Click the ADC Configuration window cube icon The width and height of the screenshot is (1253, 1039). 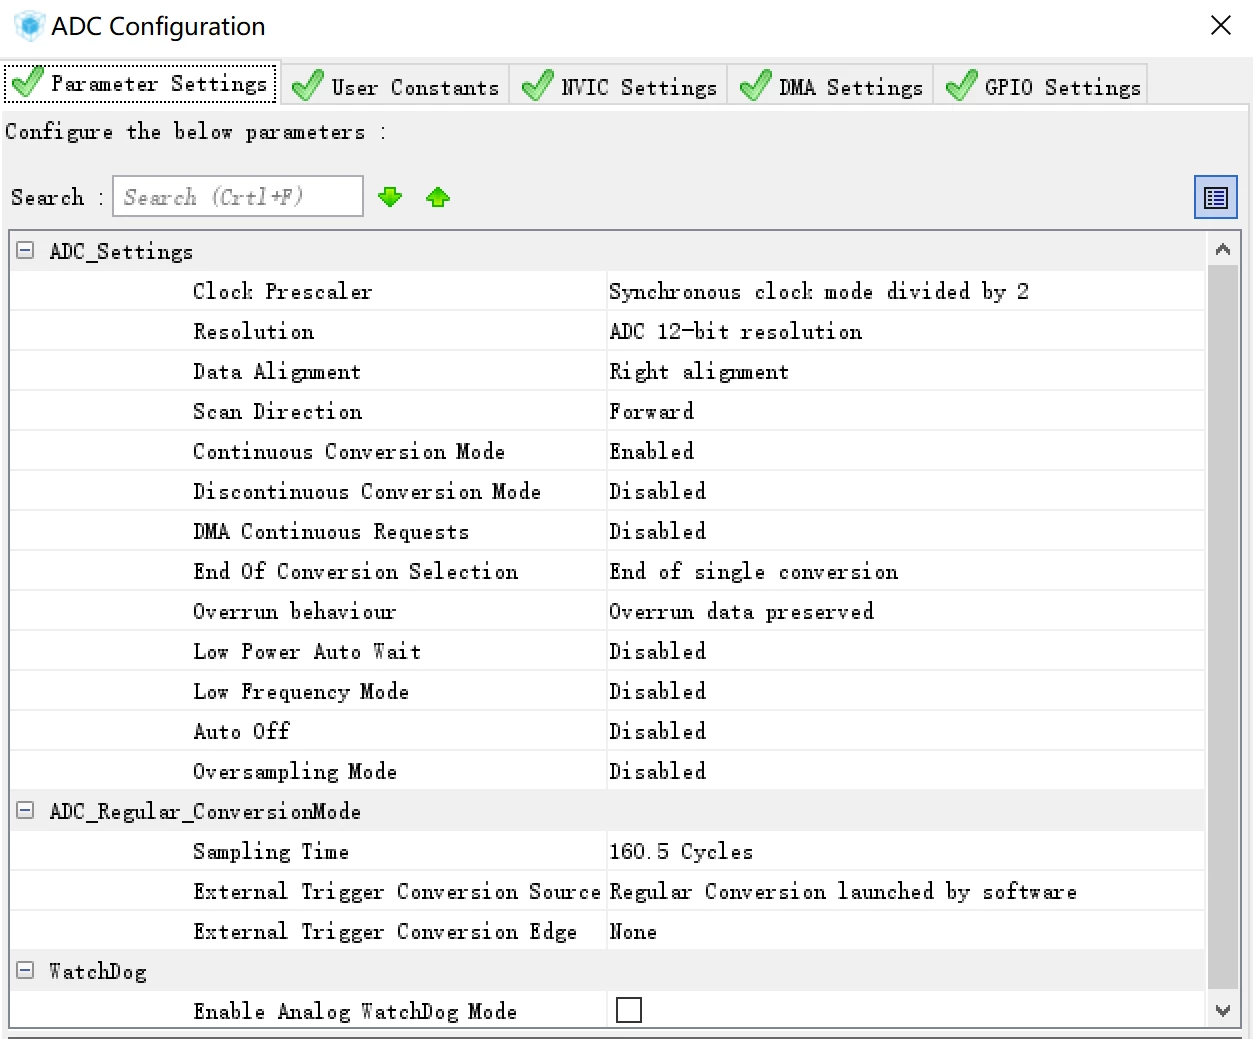[30, 26]
